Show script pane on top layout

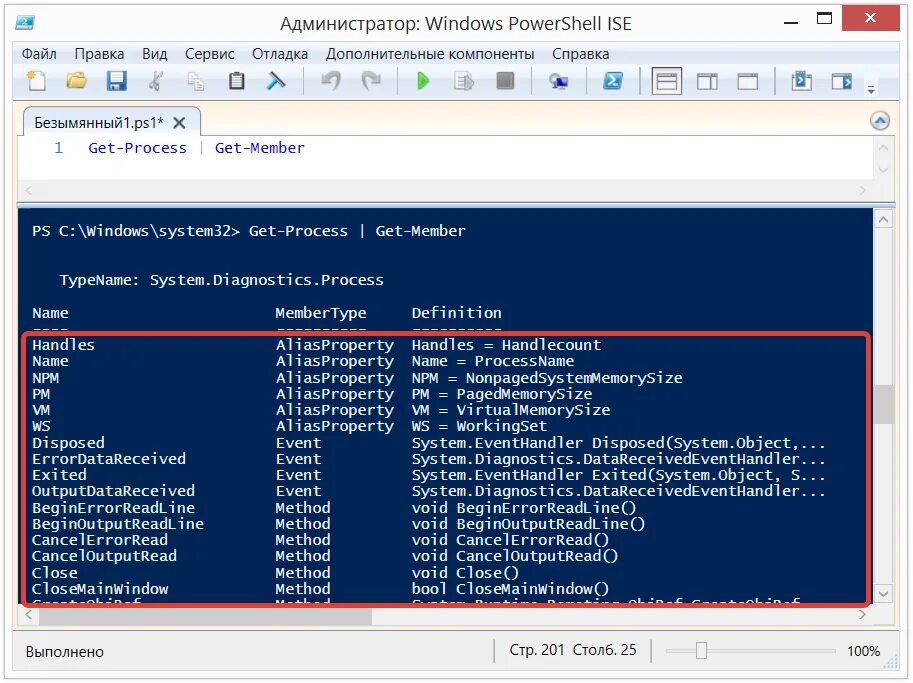[666, 81]
